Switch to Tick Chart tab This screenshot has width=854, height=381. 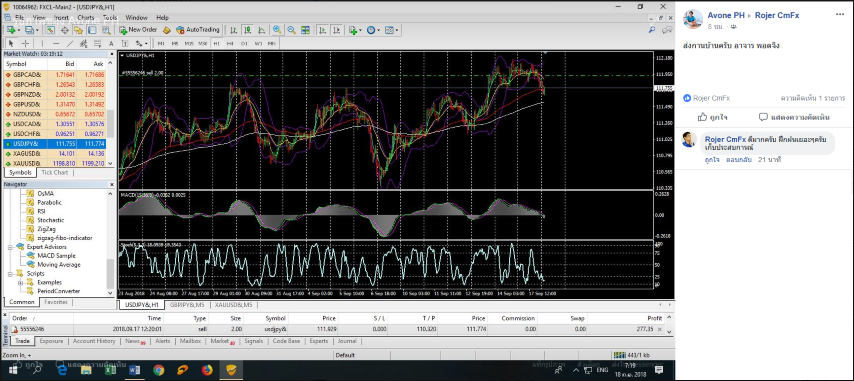54,173
